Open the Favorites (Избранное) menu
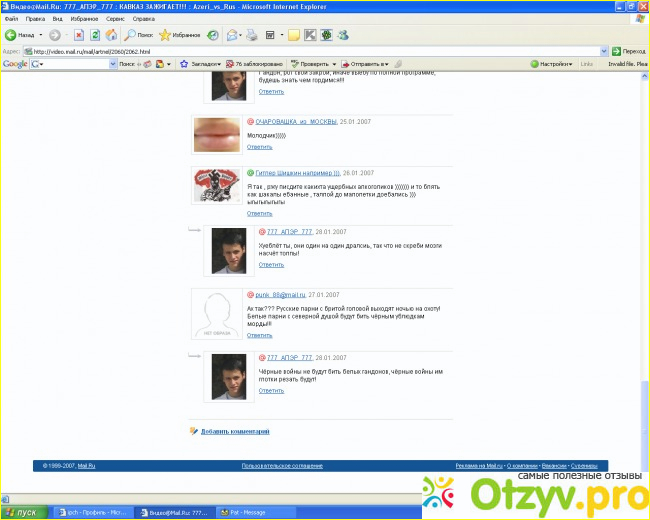650x520 pixels. tap(84, 18)
